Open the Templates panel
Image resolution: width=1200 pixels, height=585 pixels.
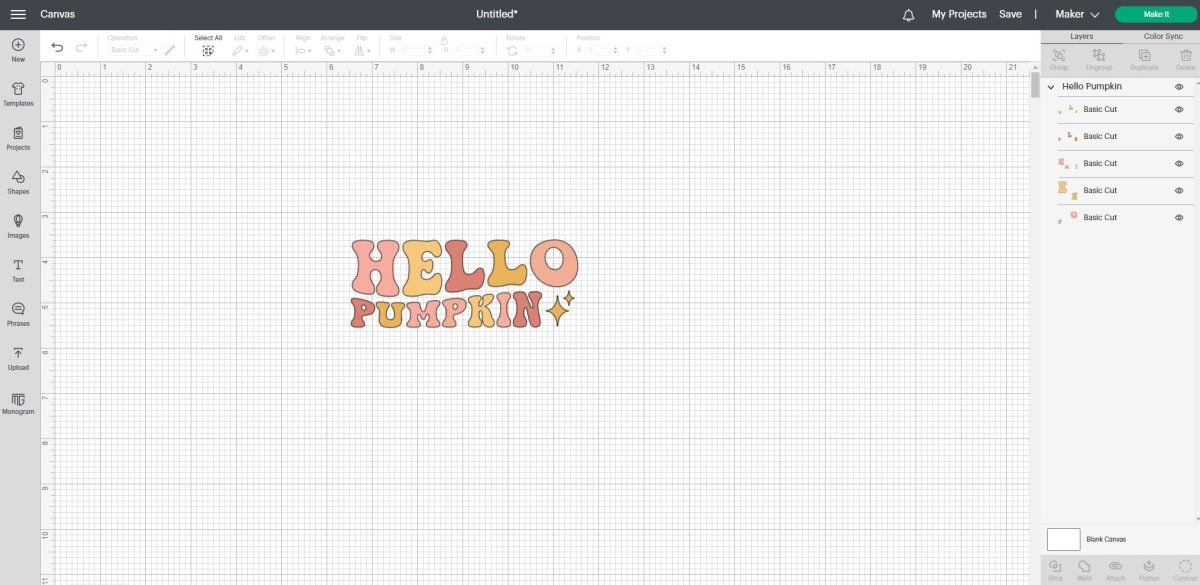18,94
